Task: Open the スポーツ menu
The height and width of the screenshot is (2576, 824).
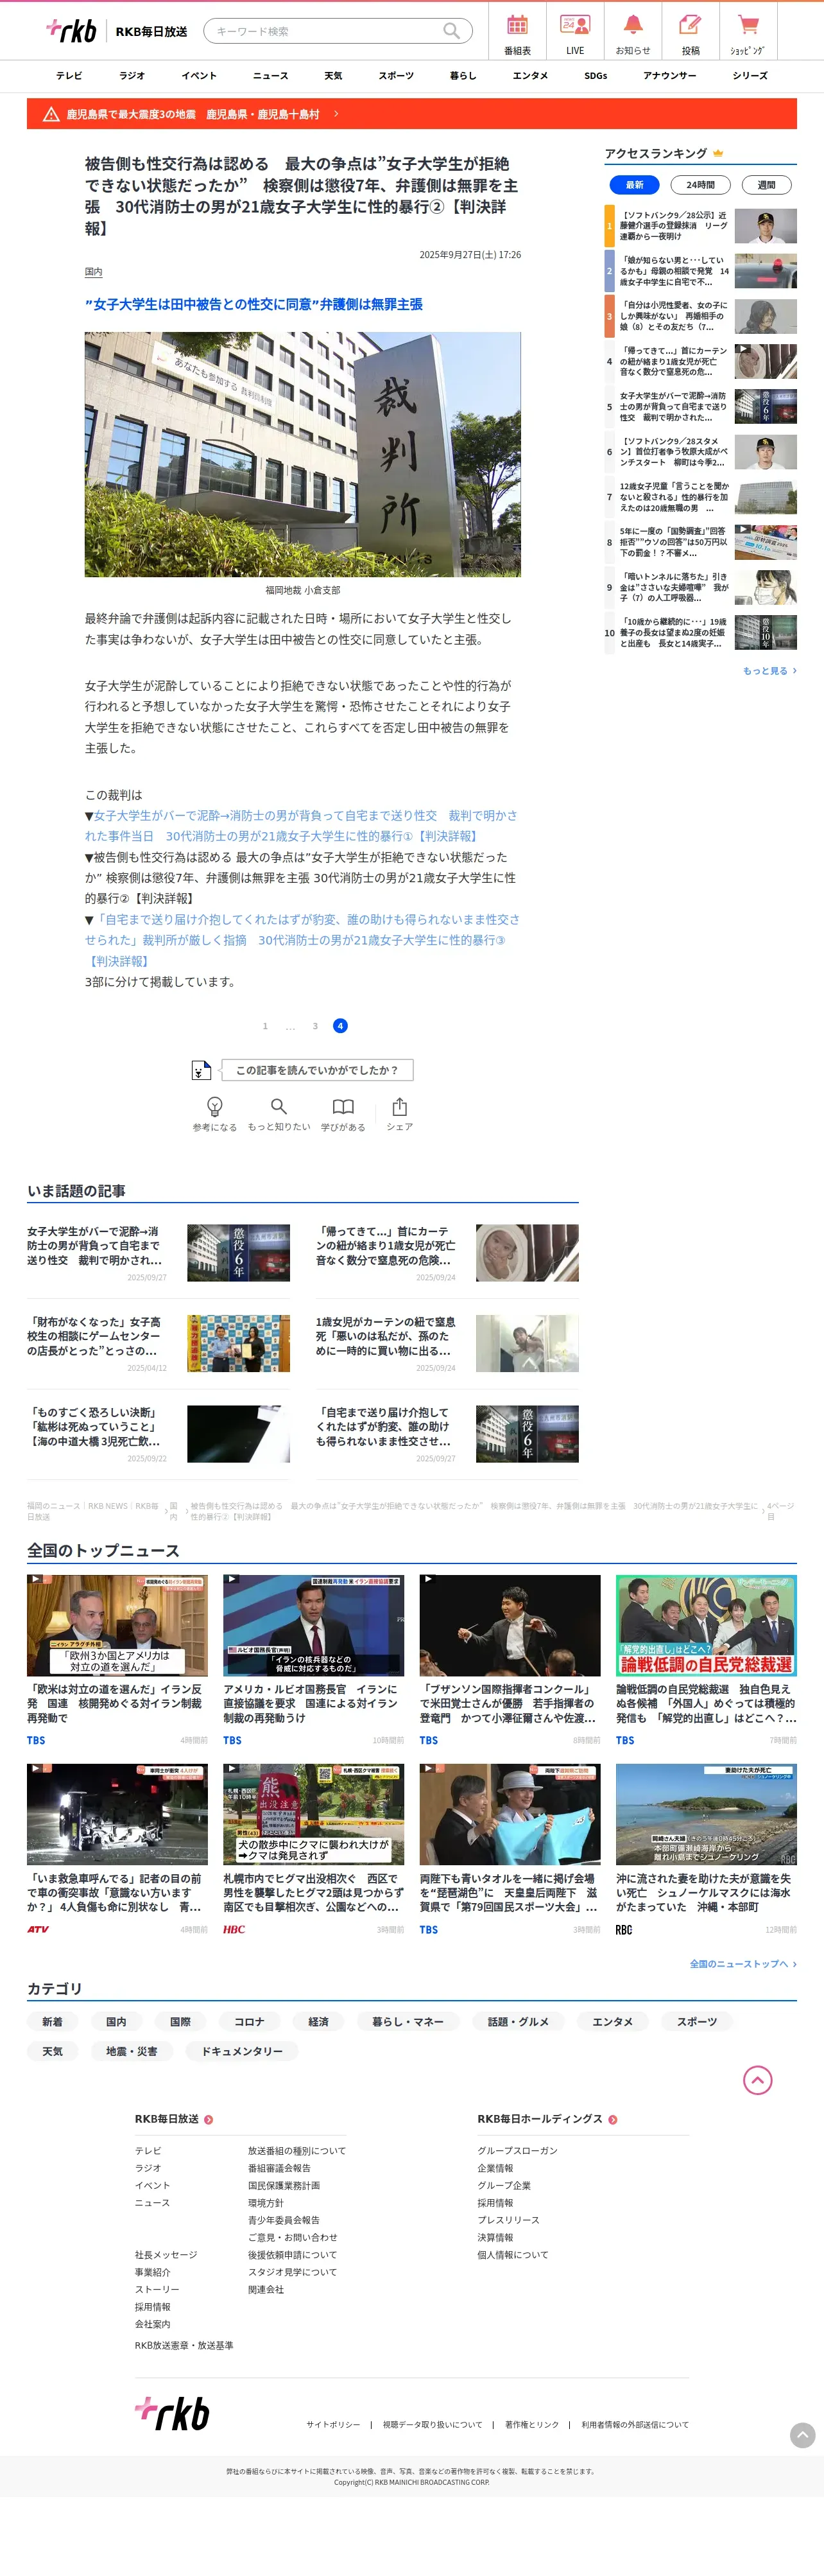Action: 396,75
